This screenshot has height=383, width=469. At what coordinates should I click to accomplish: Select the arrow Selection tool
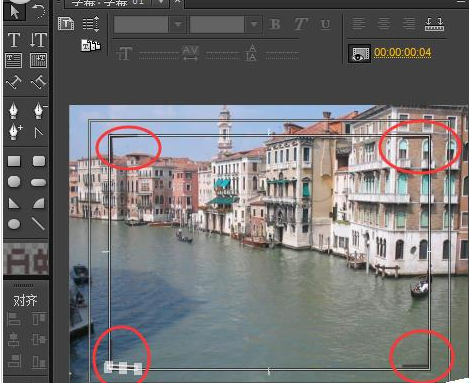(x=14, y=11)
